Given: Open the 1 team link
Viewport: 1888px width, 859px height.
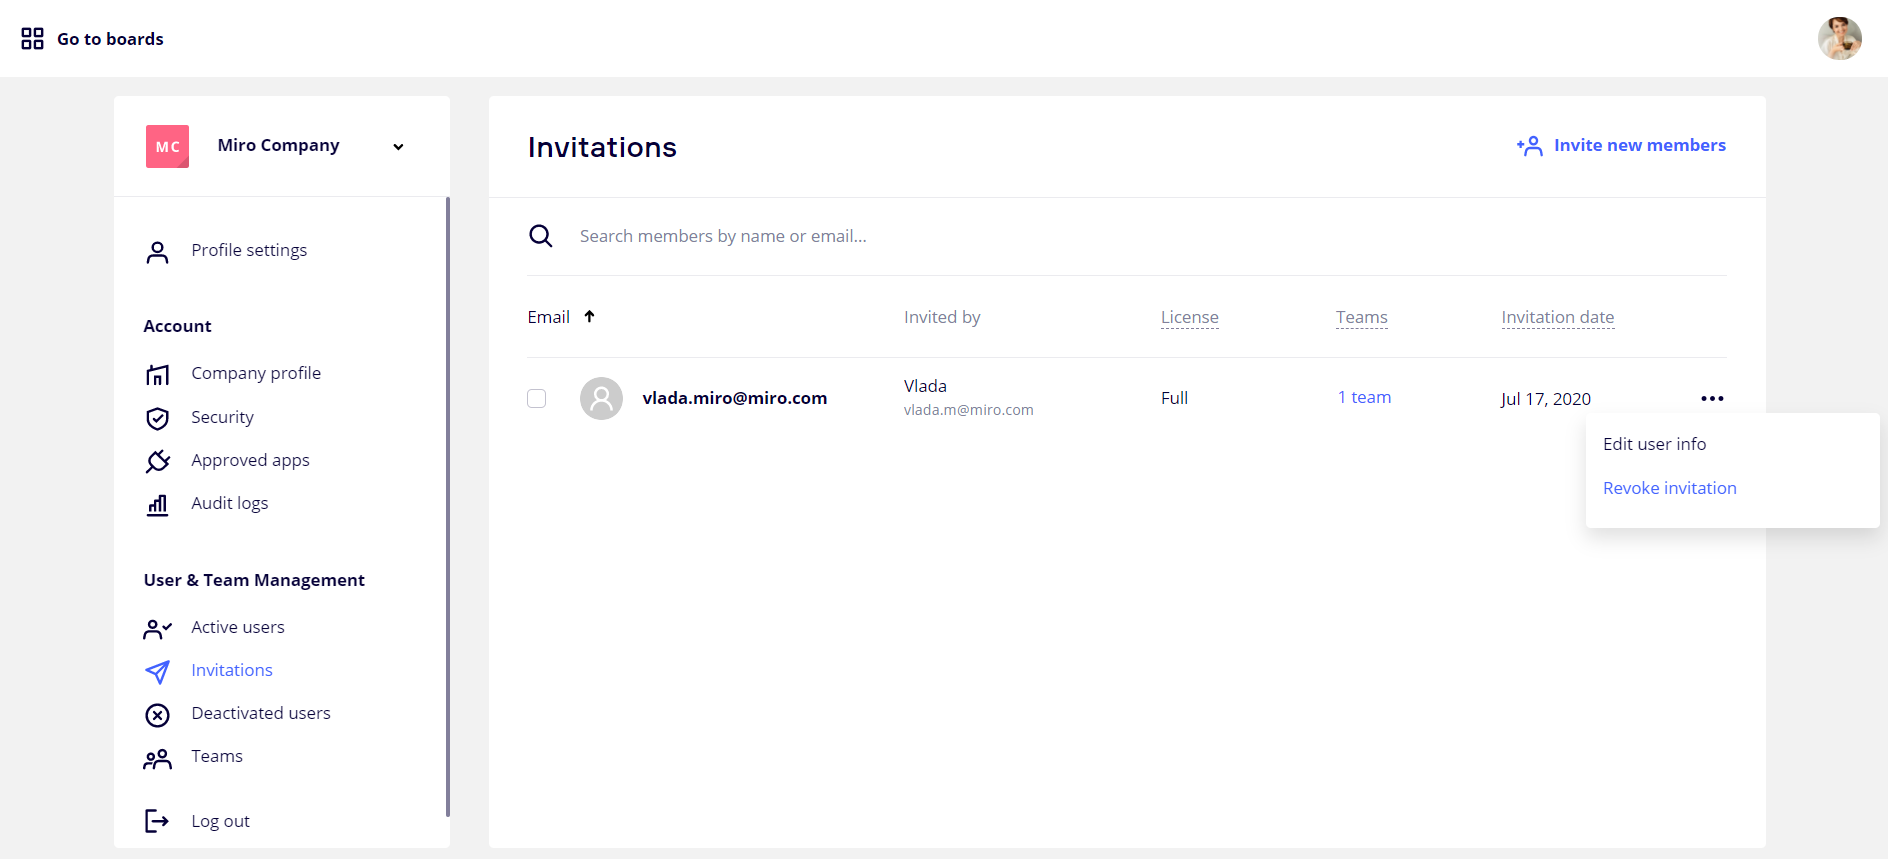Looking at the screenshot, I should click(1364, 397).
